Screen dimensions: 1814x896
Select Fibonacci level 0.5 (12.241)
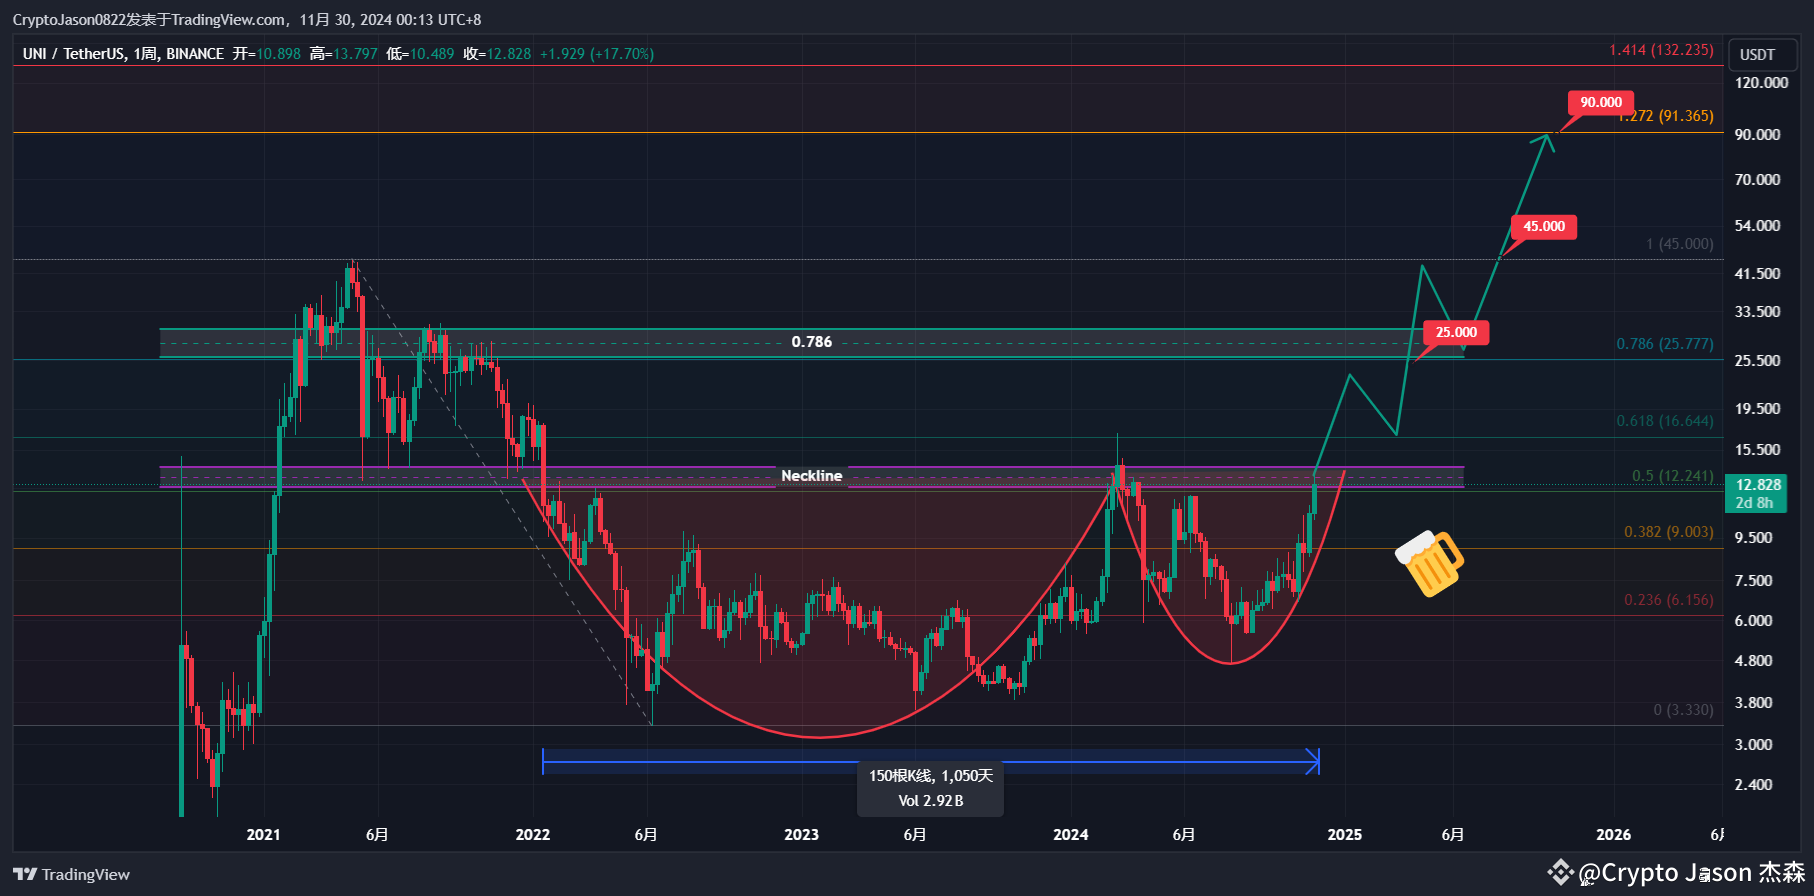[x=1673, y=476]
